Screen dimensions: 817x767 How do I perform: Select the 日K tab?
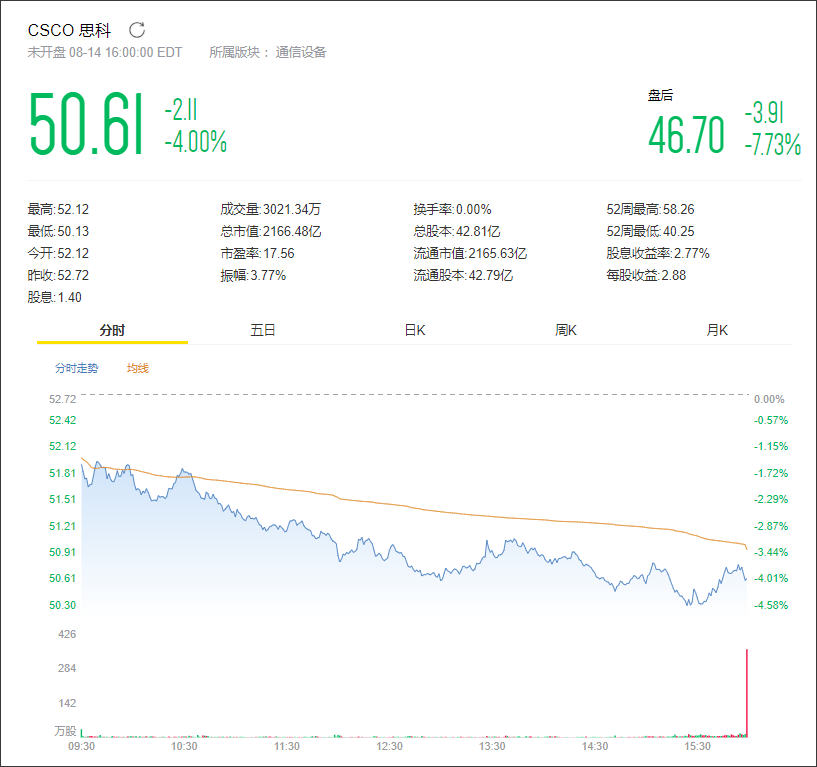(415, 330)
